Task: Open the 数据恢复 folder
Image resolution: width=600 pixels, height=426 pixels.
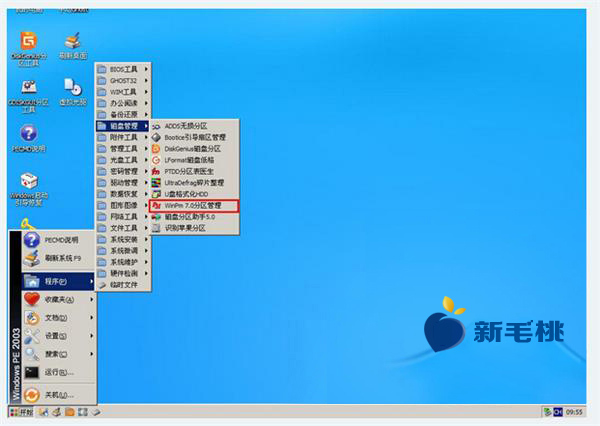Action: [x=123, y=194]
